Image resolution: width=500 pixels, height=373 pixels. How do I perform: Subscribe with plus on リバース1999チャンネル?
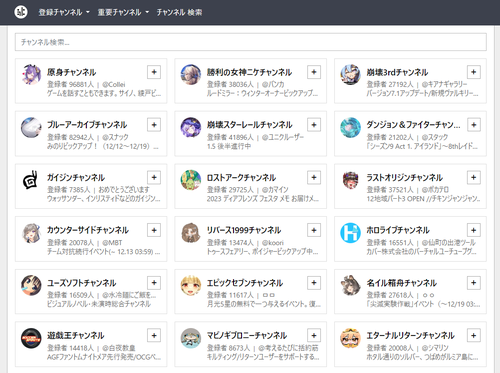pyautogui.click(x=314, y=230)
